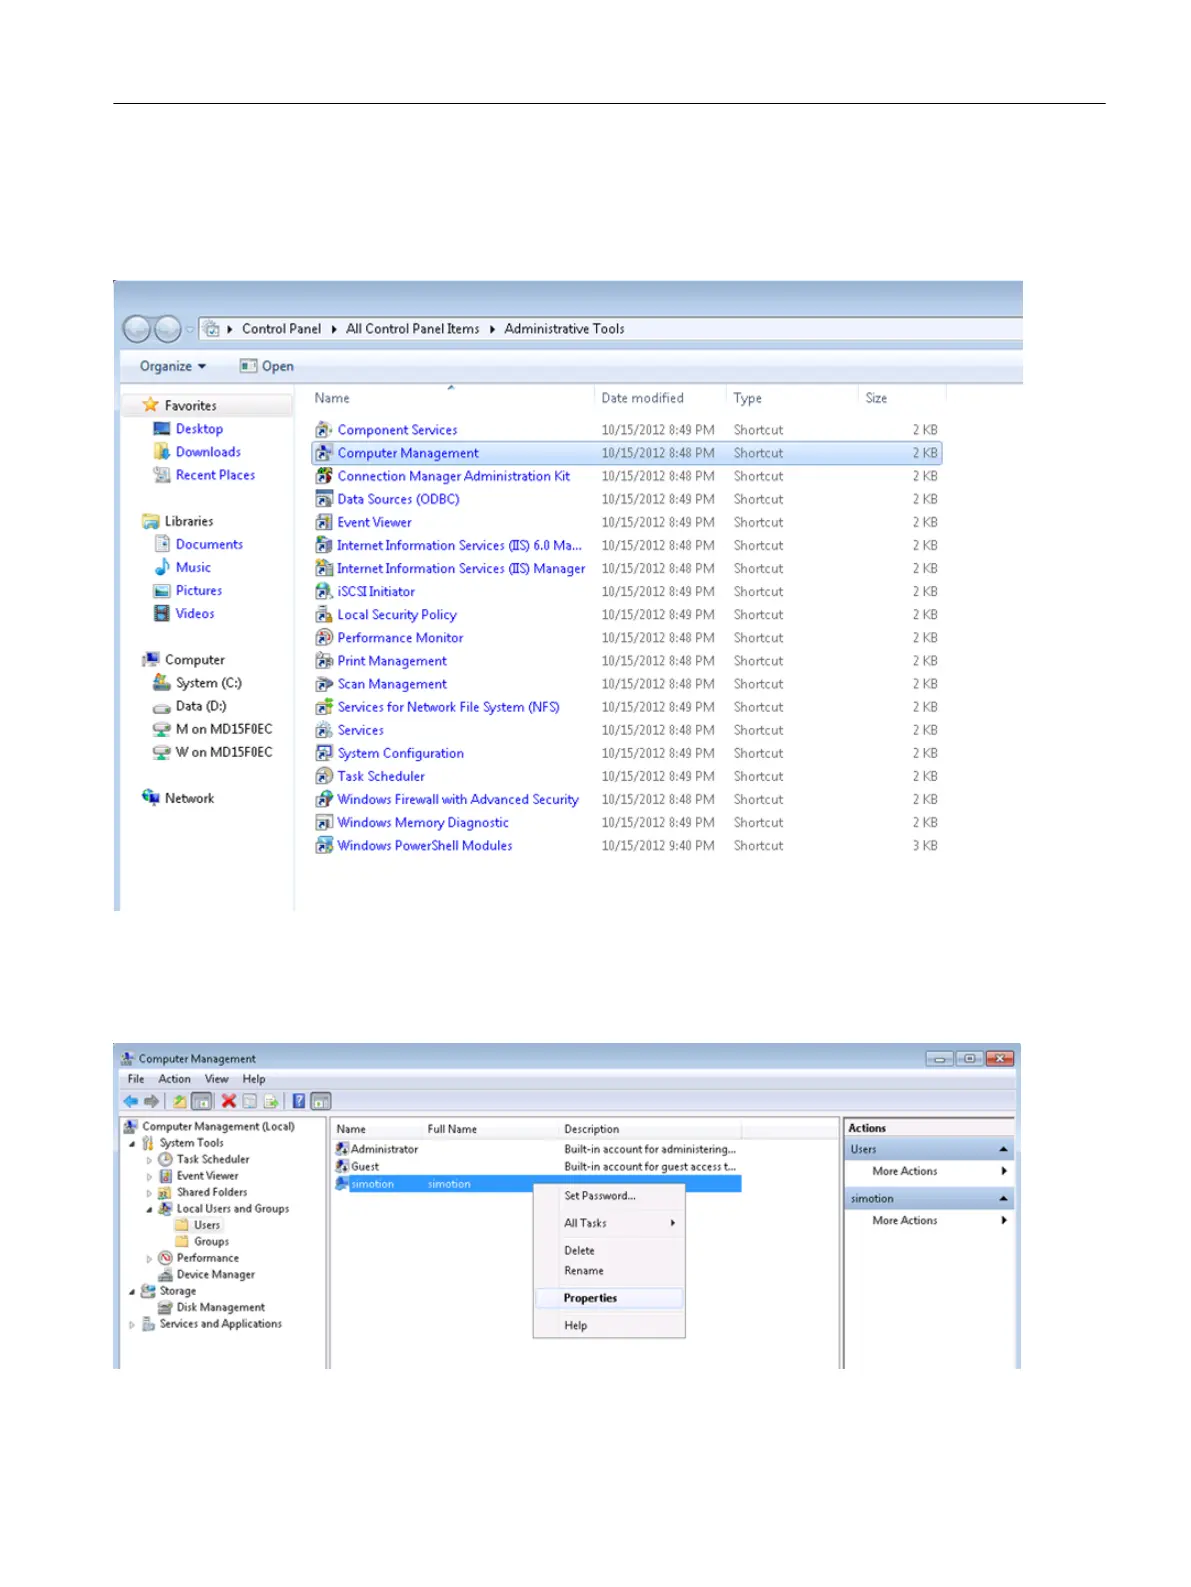Toggle the Show/Hide Console Tree toolbar icon
The height and width of the screenshot is (1587, 1191).
pyautogui.click(x=201, y=1101)
